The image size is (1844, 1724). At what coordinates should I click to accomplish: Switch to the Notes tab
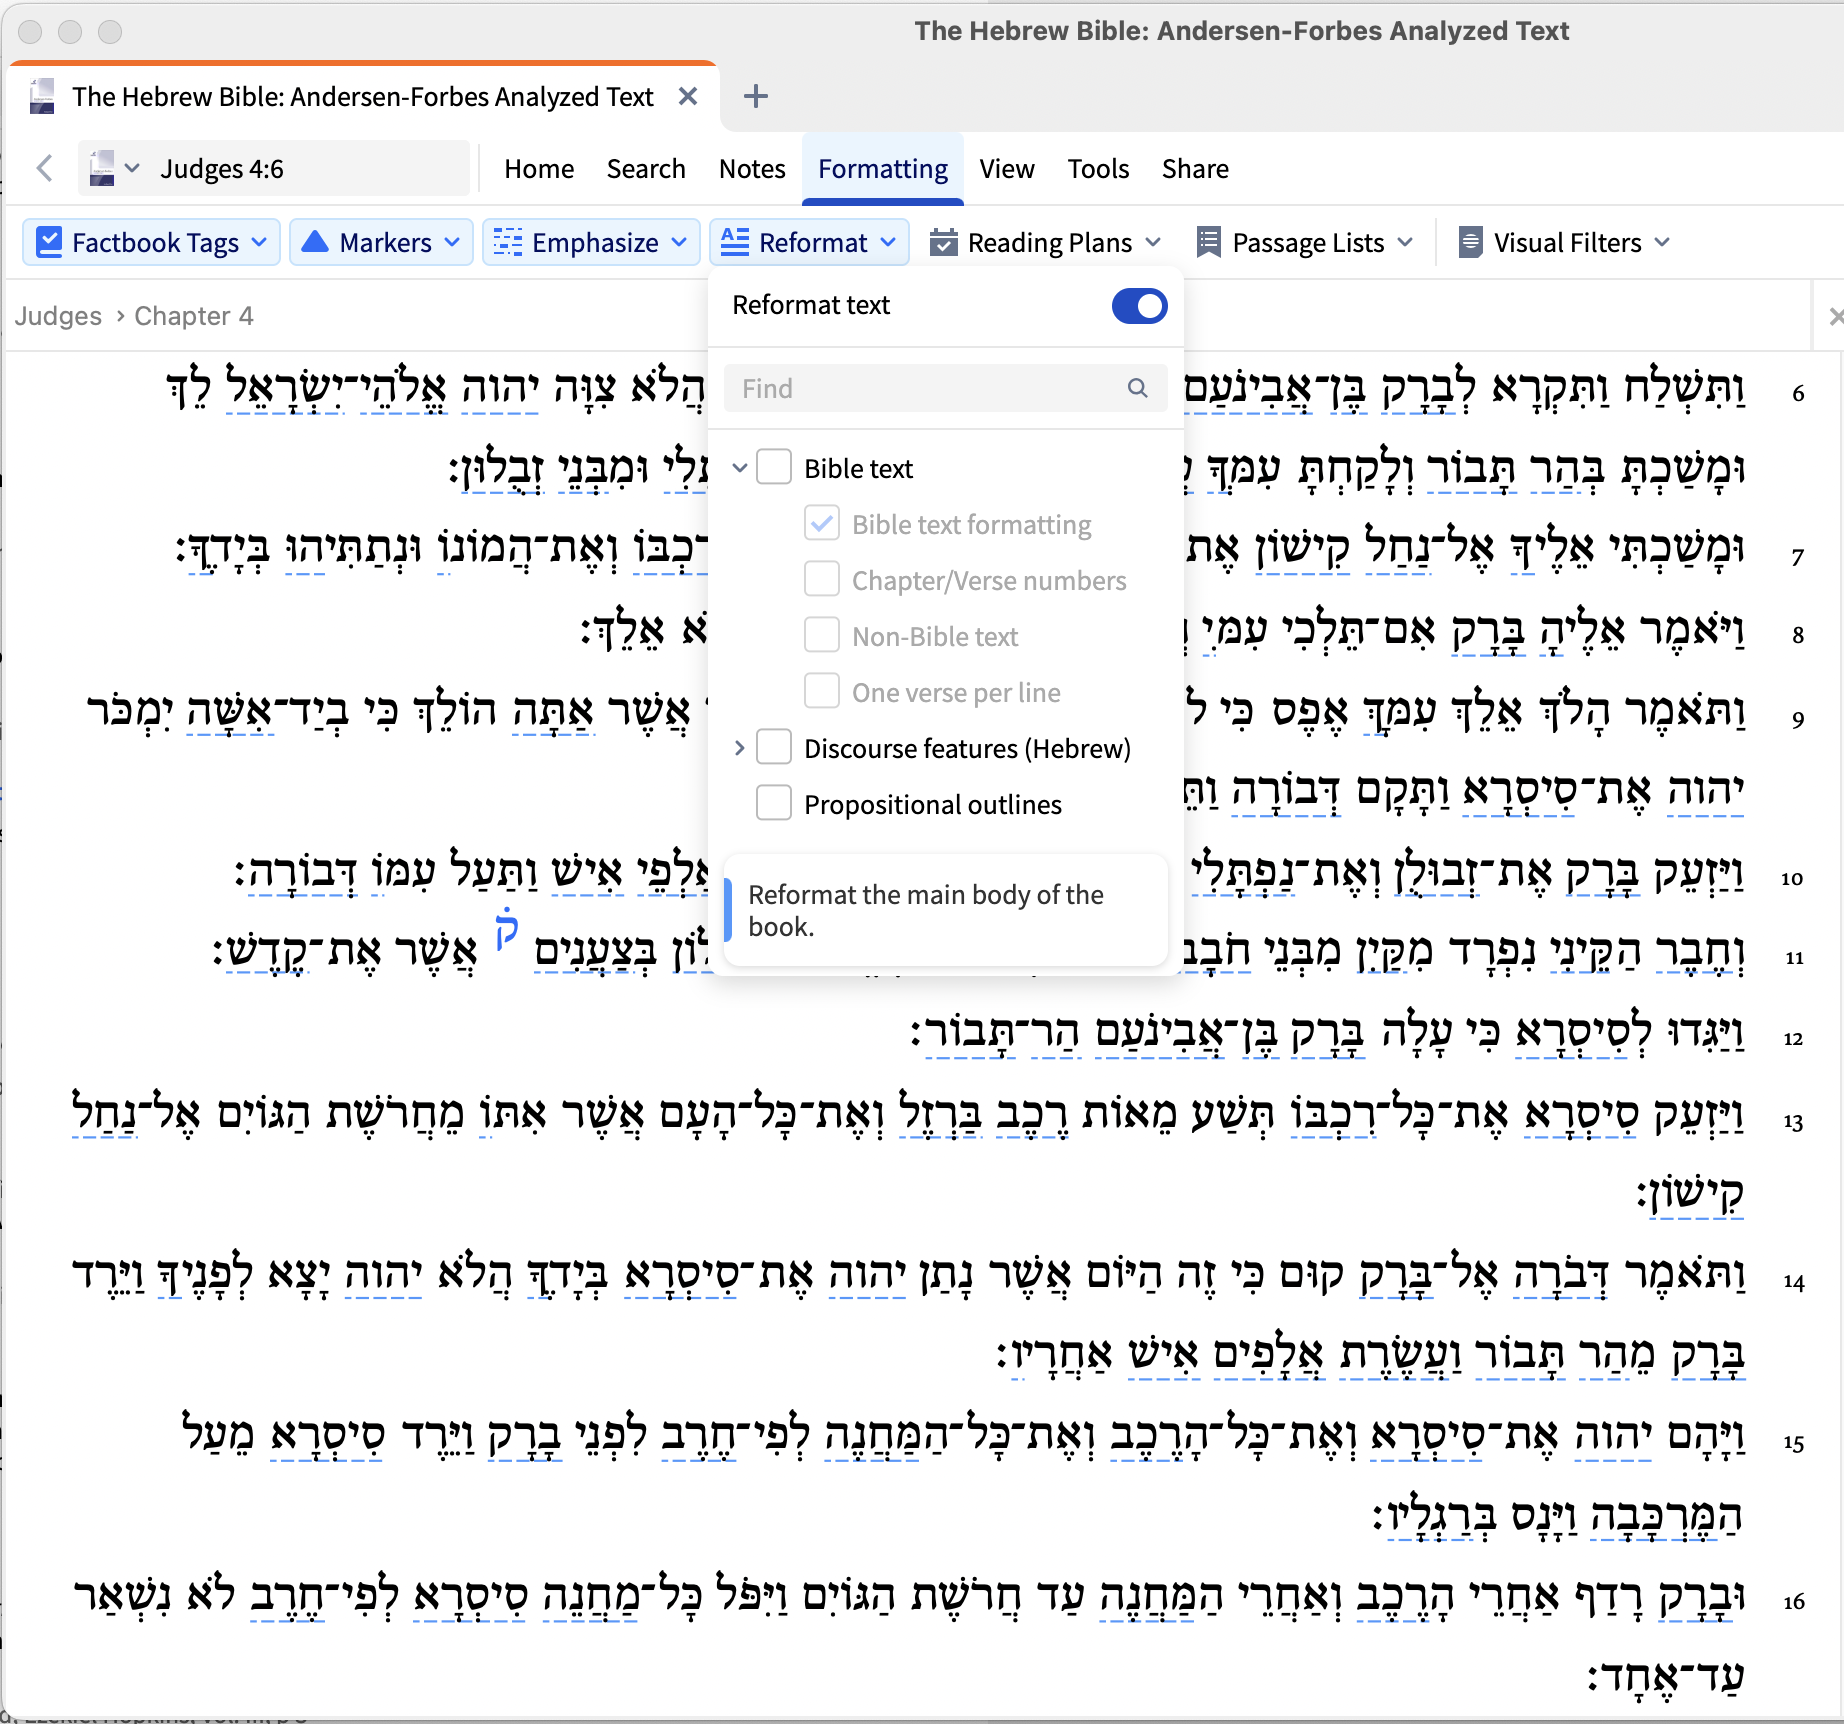point(752,169)
